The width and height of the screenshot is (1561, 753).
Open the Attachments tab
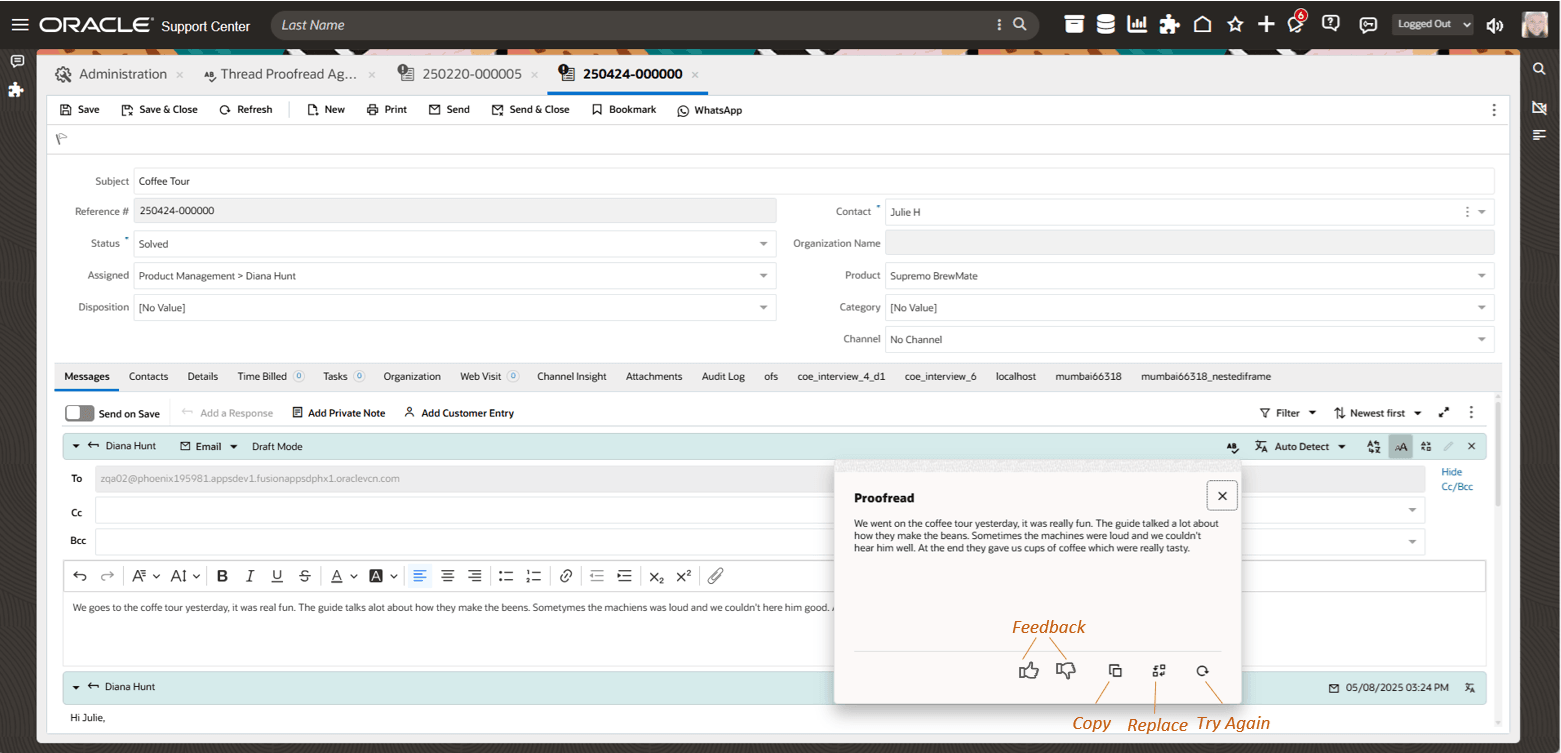(x=654, y=376)
